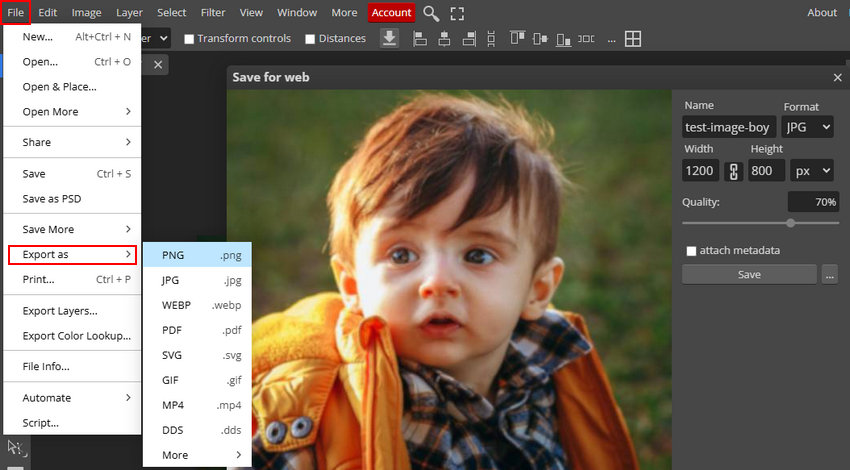This screenshot has width=850, height=470.
Task: Choose New... from File menu
Action: (x=72, y=37)
